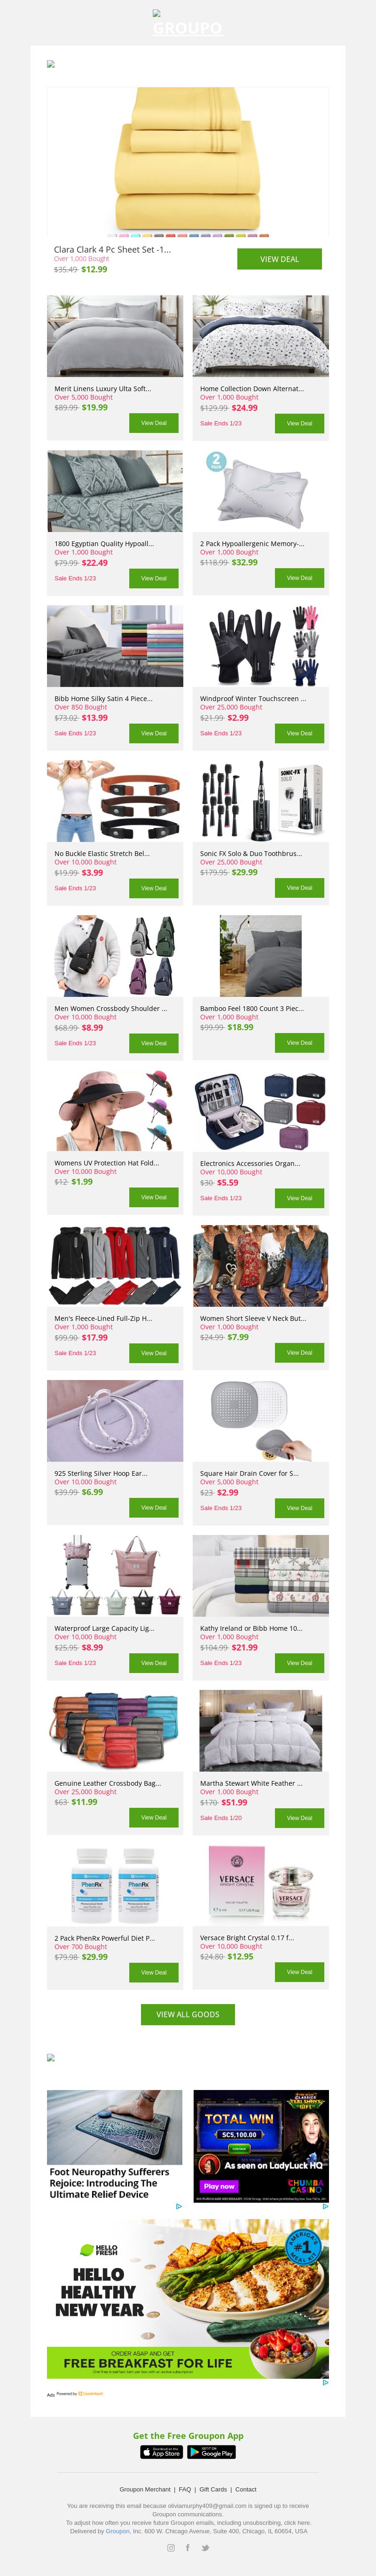The height and width of the screenshot is (2576, 376).
Task: Open the Facebook icon in footer
Action: tap(187, 2547)
